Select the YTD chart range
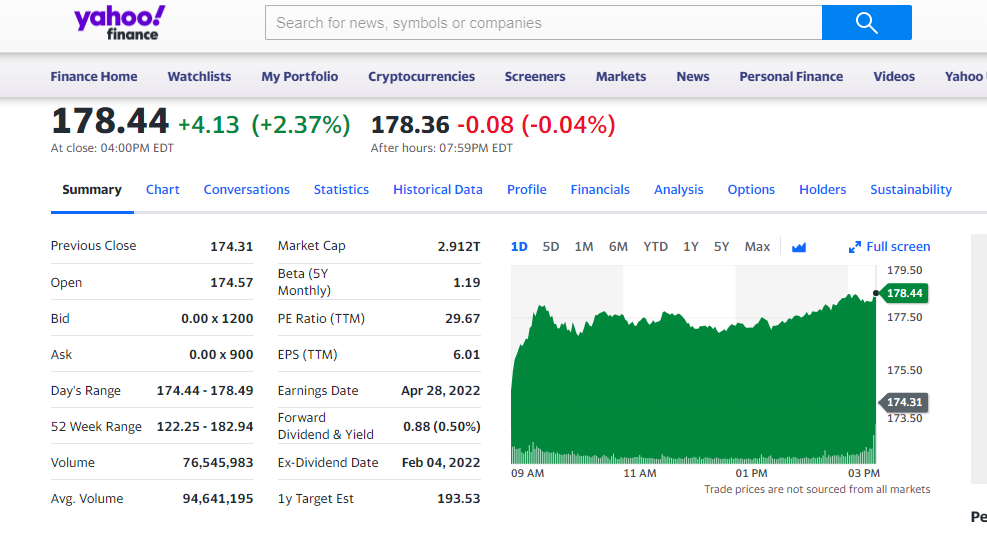This screenshot has width=987, height=535. click(x=655, y=247)
